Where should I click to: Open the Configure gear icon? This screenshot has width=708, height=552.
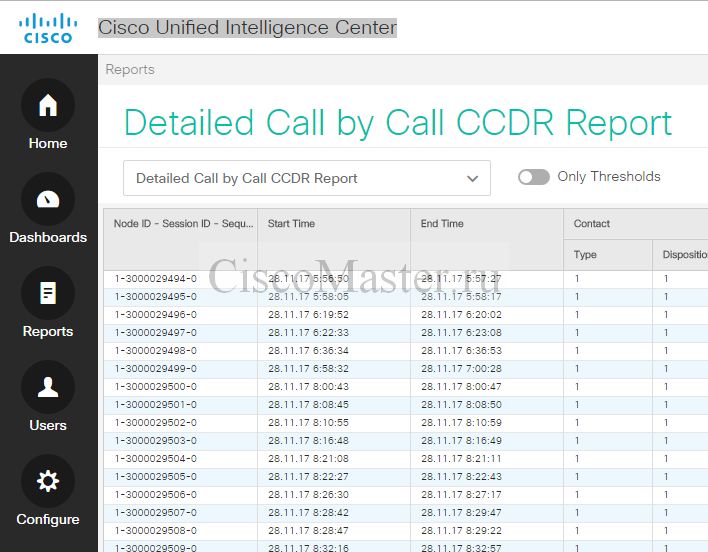[48, 481]
